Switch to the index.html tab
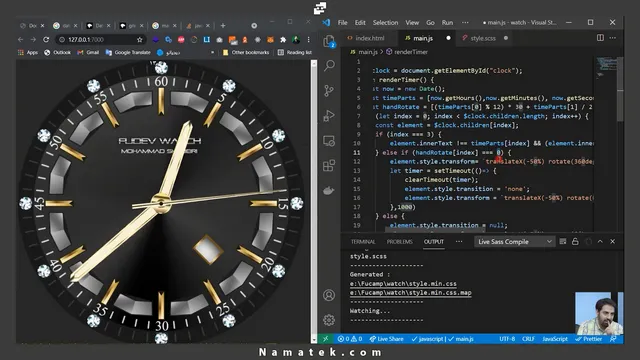This screenshot has height=360, width=640. 366,38
